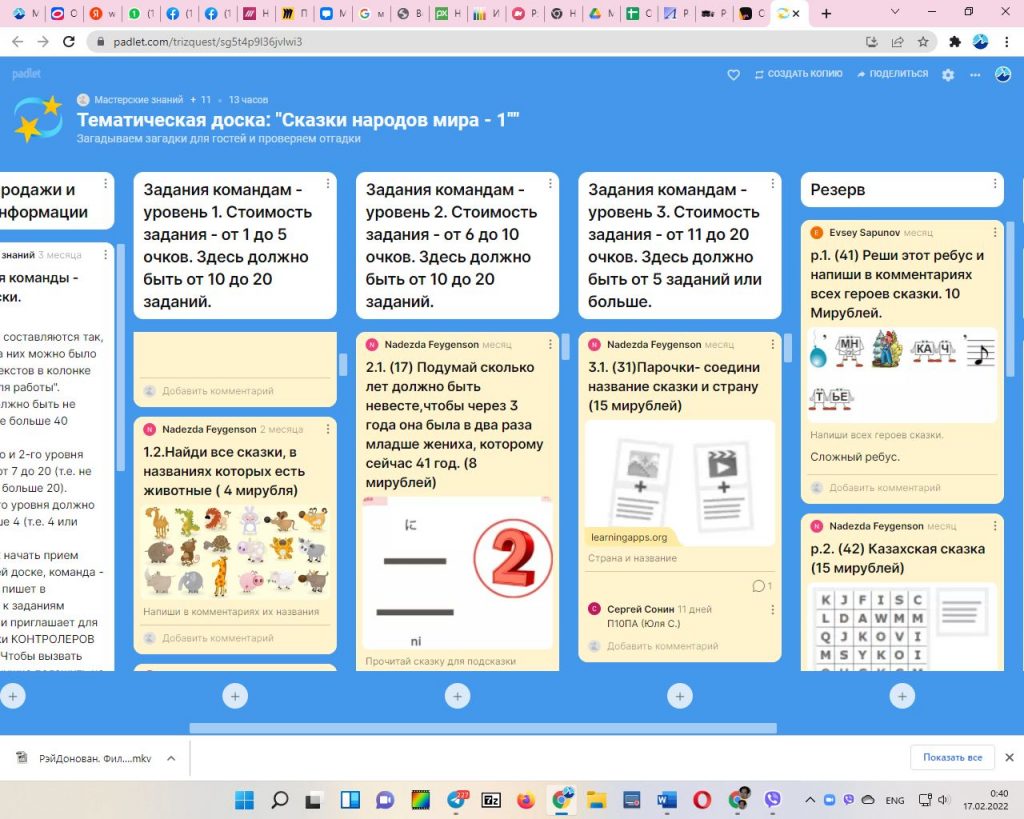Bookmark this page with the star icon
This screenshot has width=1024, height=819.
point(923,42)
